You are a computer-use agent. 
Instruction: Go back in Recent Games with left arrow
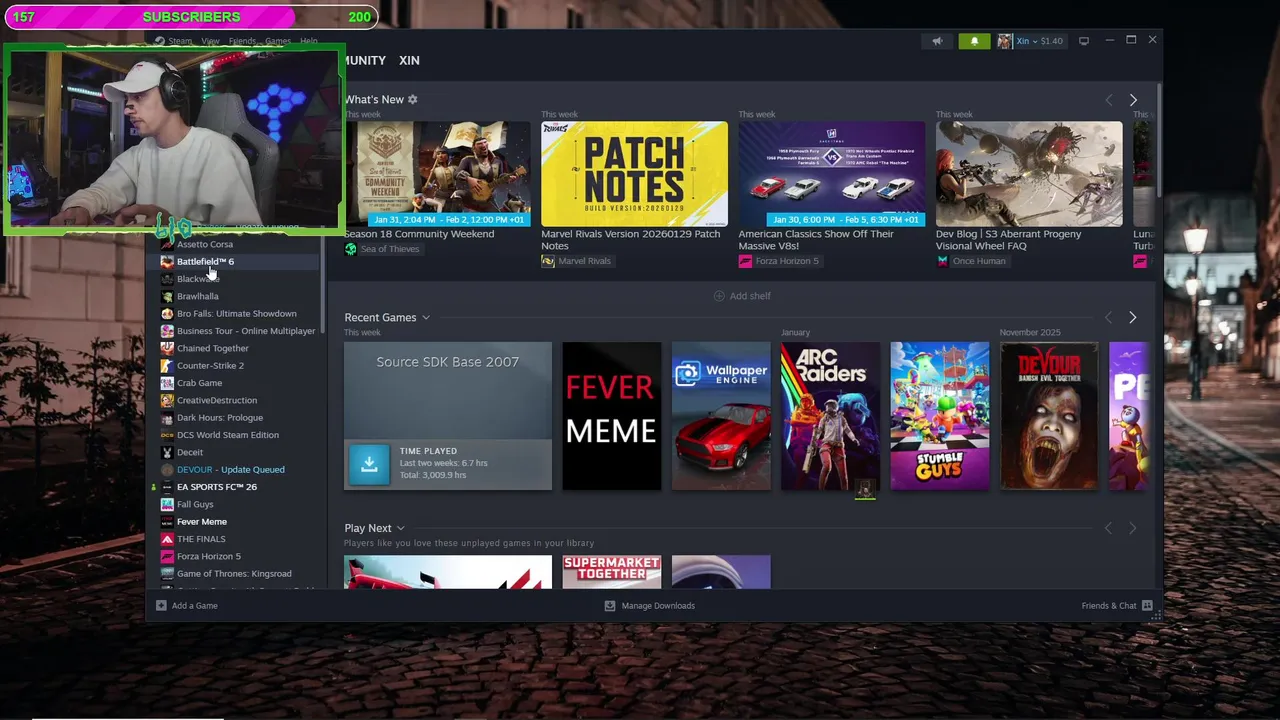tap(1108, 317)
